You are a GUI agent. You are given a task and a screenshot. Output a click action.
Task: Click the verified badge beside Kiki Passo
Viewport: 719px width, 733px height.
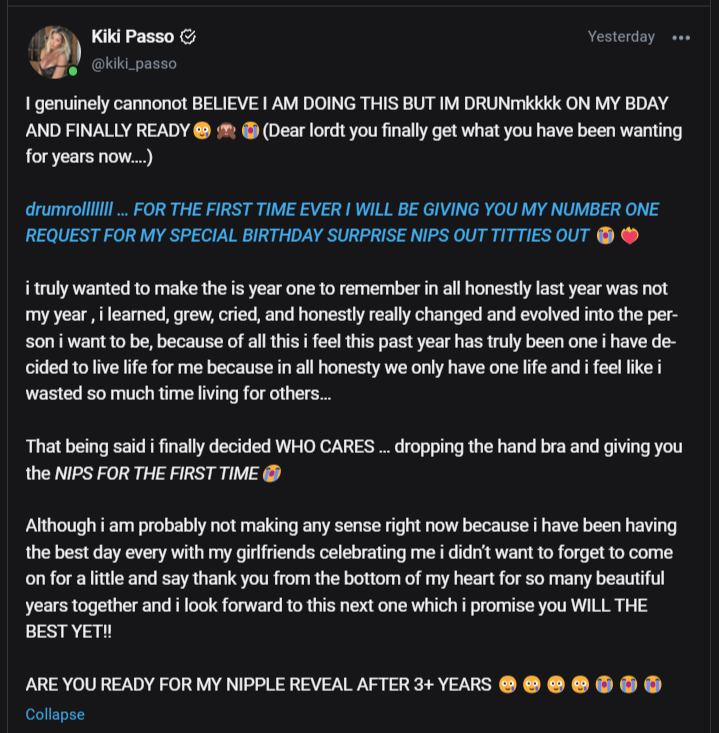pyautogui.click(x=187, y=37)
